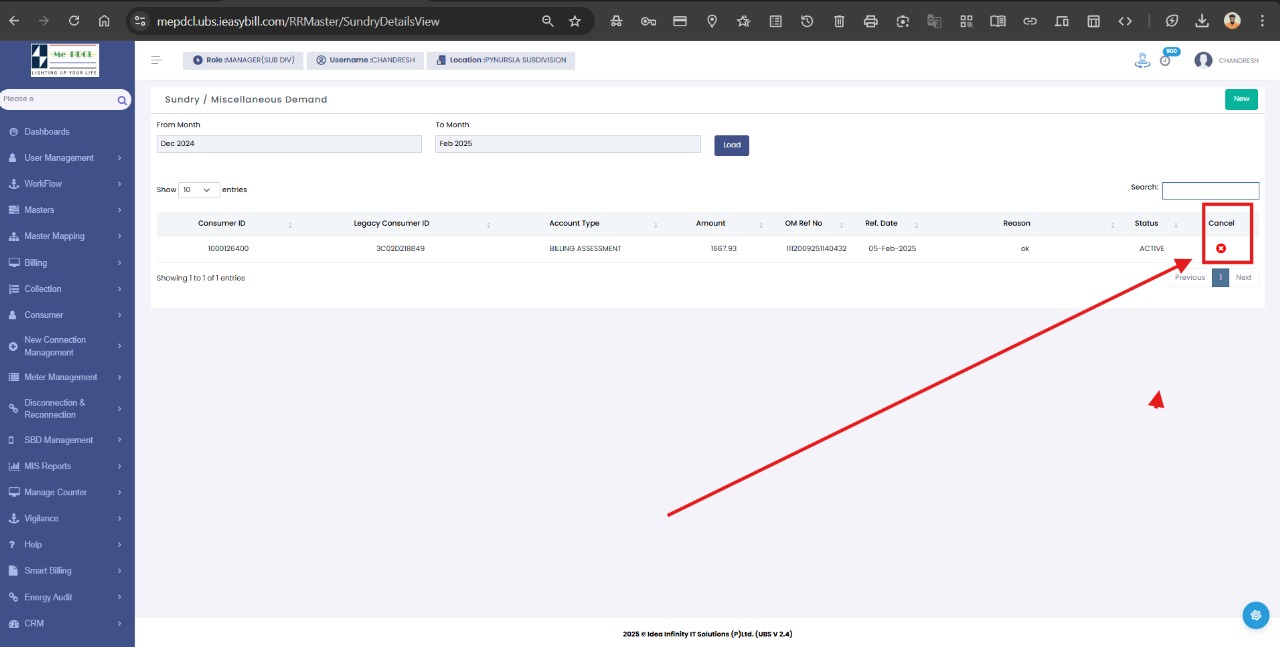
Task: Expand New Connection Management menu
Action: (67, 346)
